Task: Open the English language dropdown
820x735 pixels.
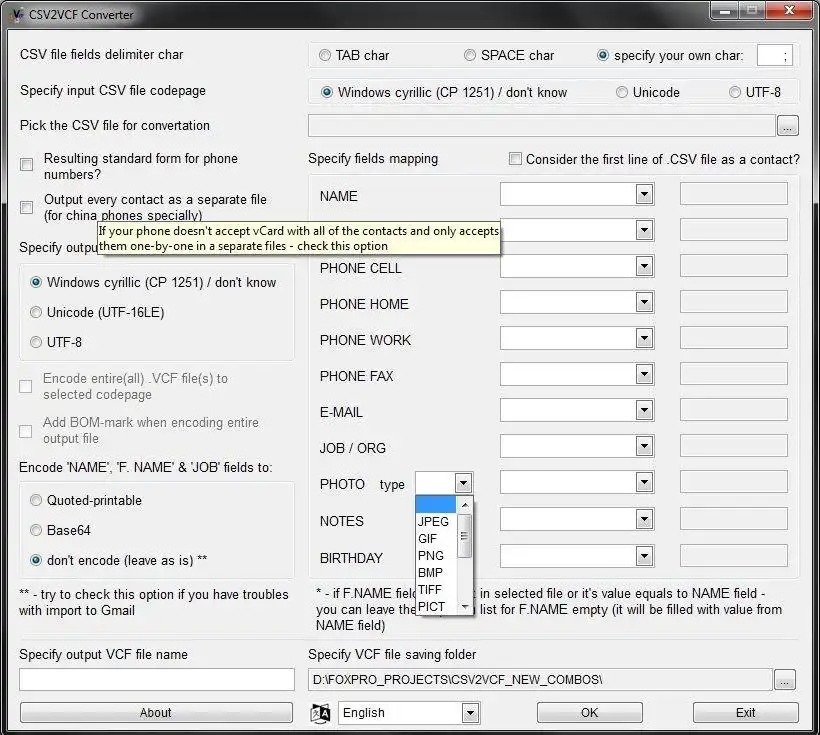Action: 470,713
